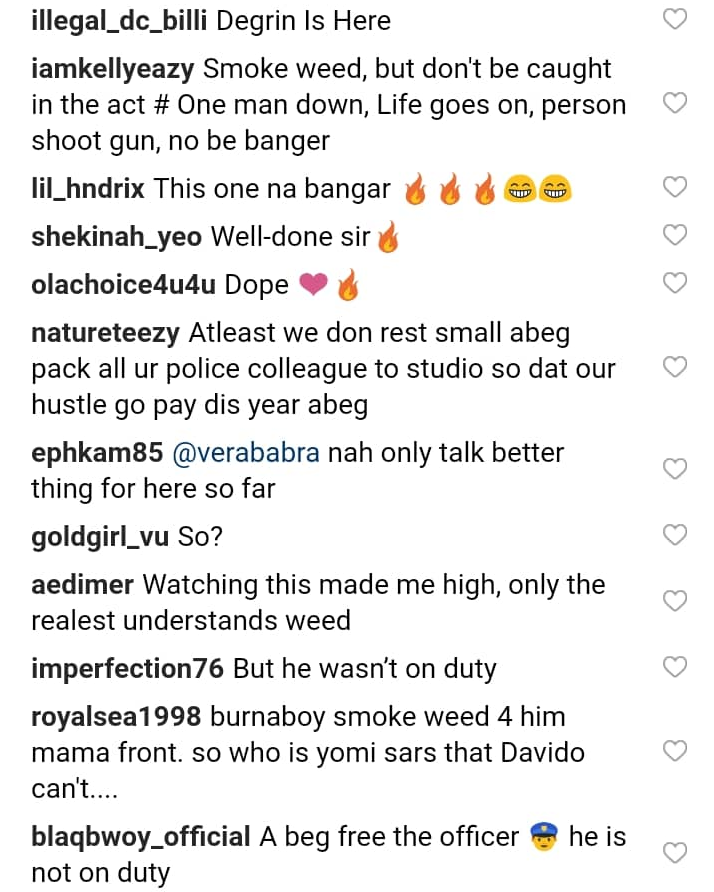The width and height of the screenshot is (714, 892).
Task: Open goldgirl_vu's profile username
Action: tap(100, 536)
